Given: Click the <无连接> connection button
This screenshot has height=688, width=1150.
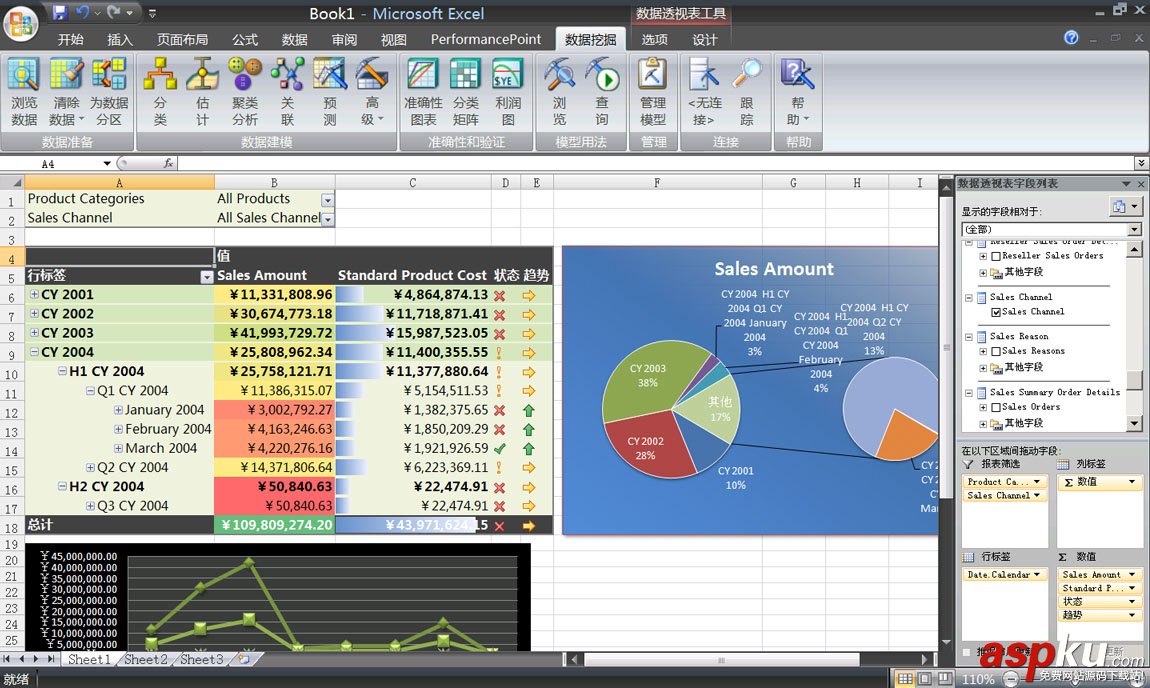Looking at the screenshot, I should coord(705,92).
